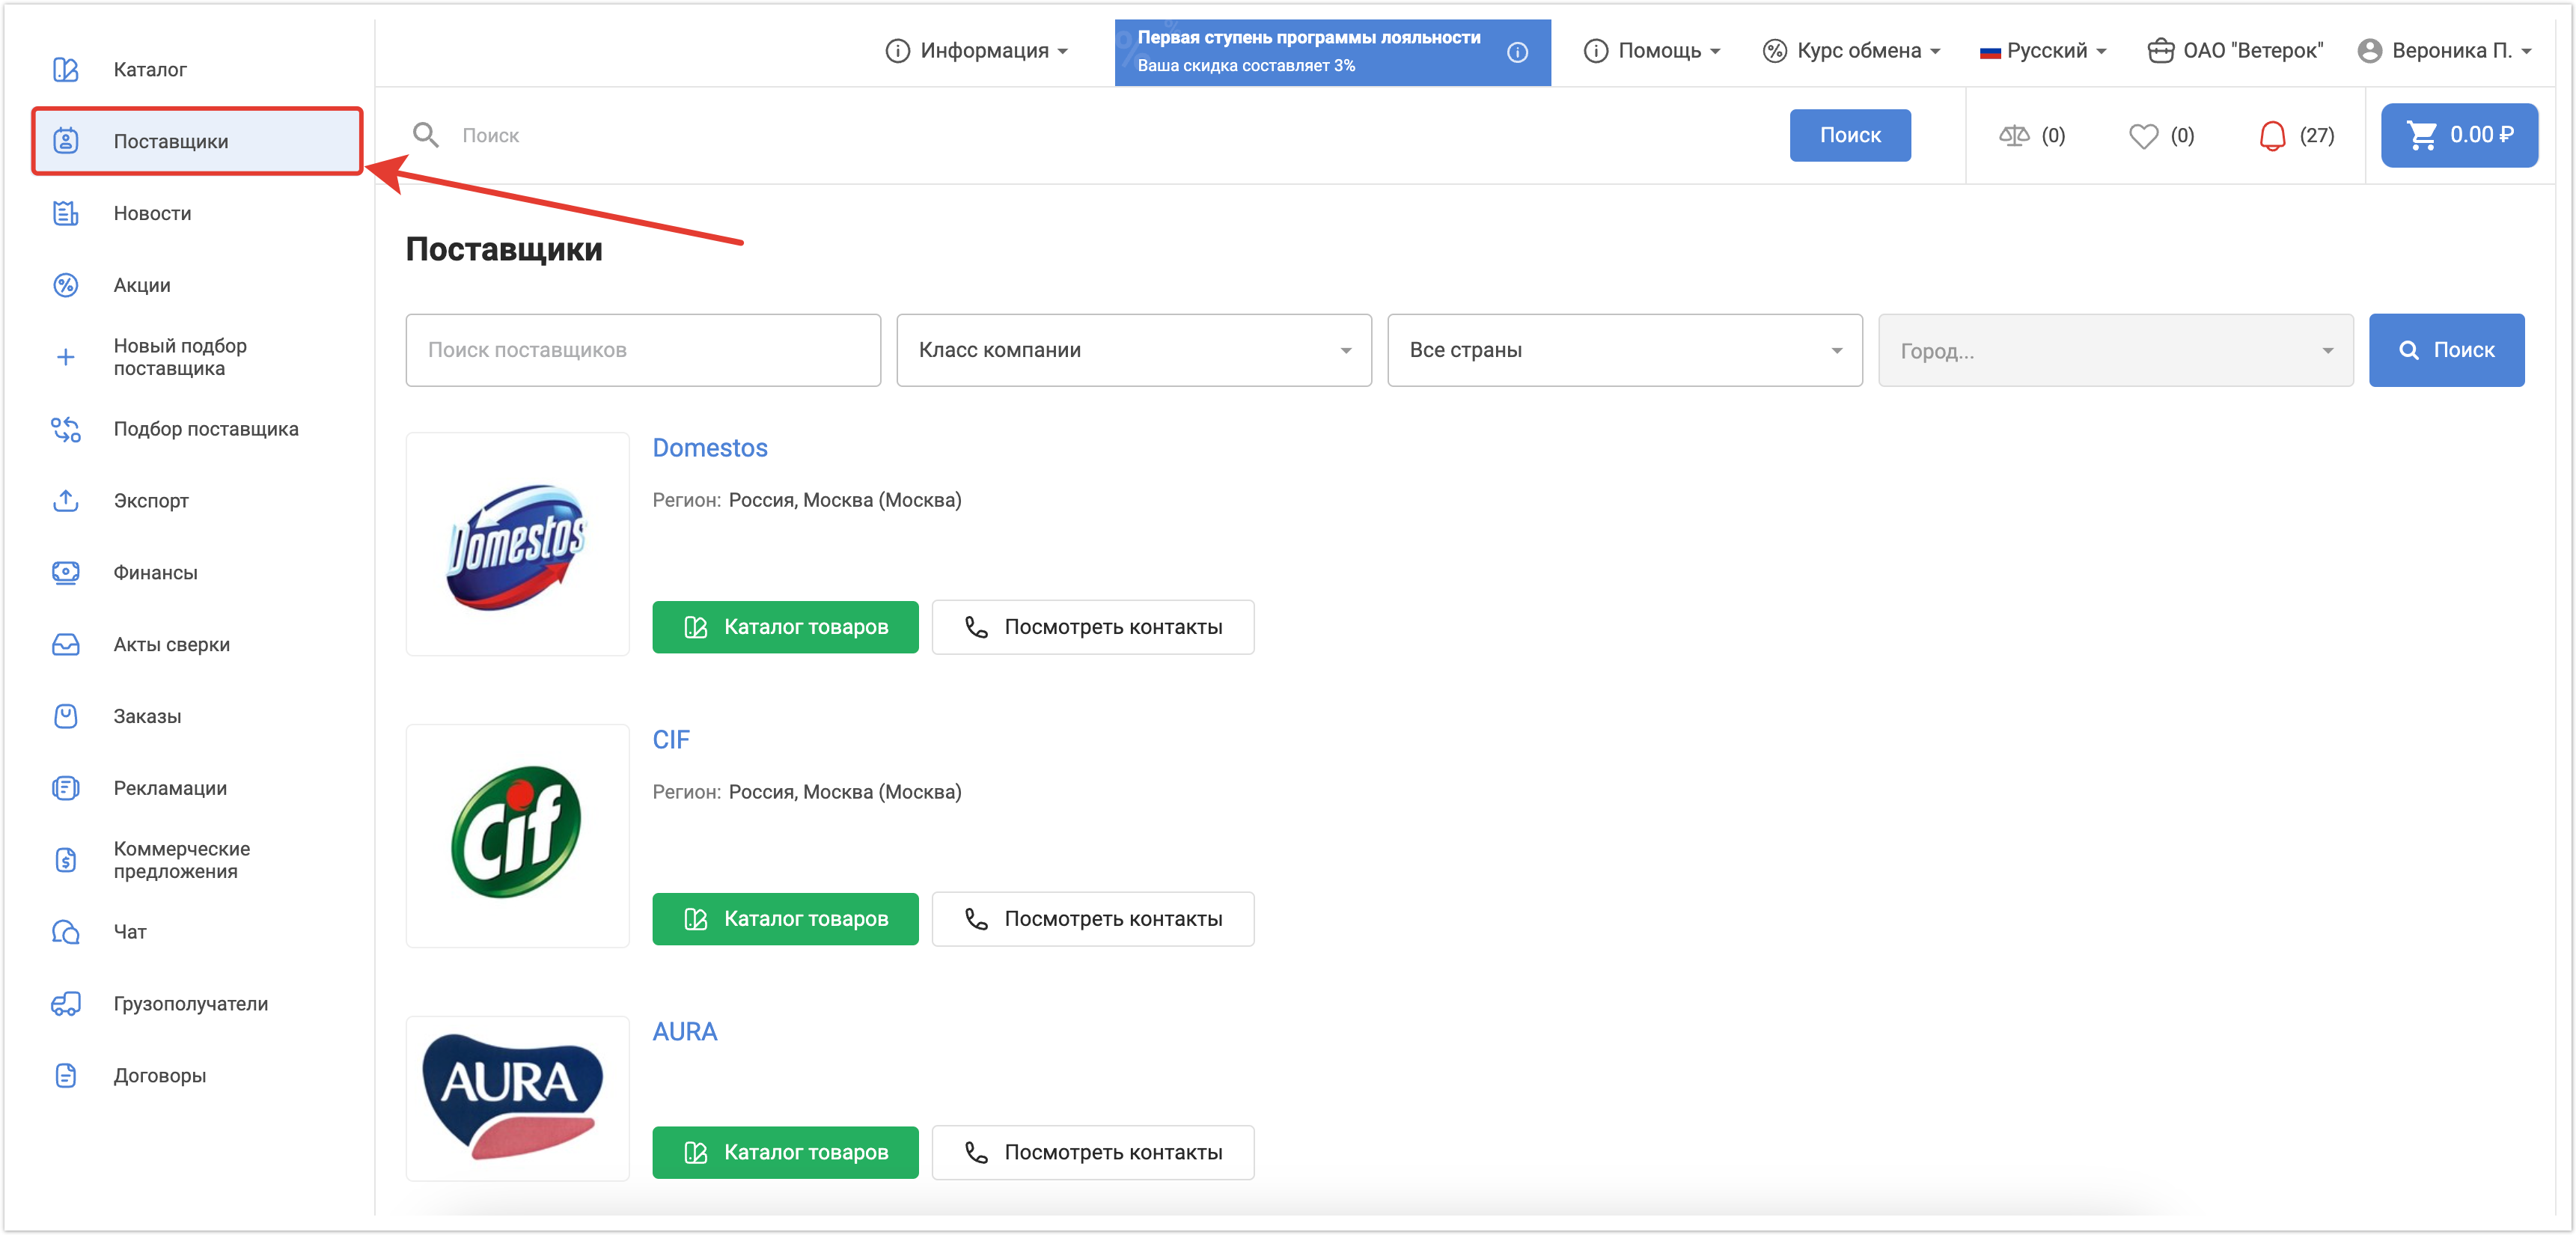Image resolution: width=2576 pixels, height=1235 pixels.
Task: Open the AURA supplier link
Action: [x=684, y=1031]
